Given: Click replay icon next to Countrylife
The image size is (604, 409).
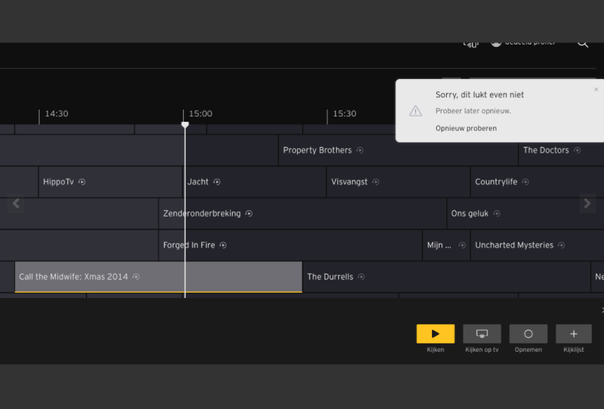Looking at the screenshot, I should pyautogui.click(x=525, y=182).
